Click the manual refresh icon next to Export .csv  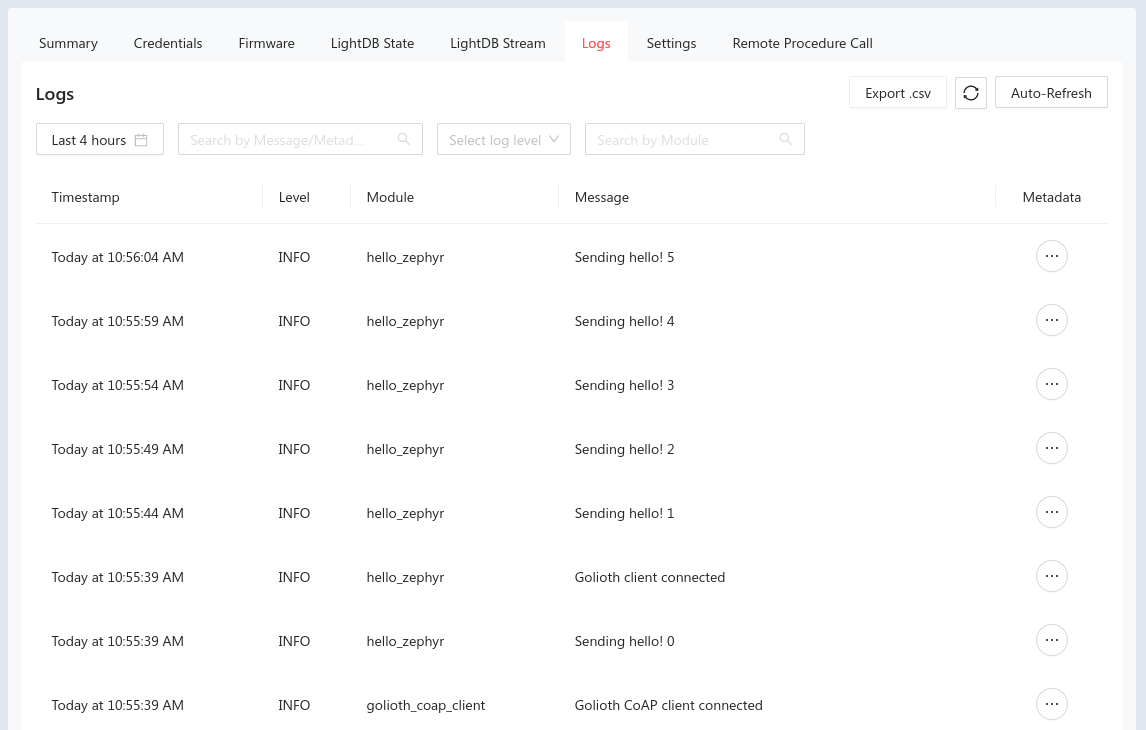970,92
